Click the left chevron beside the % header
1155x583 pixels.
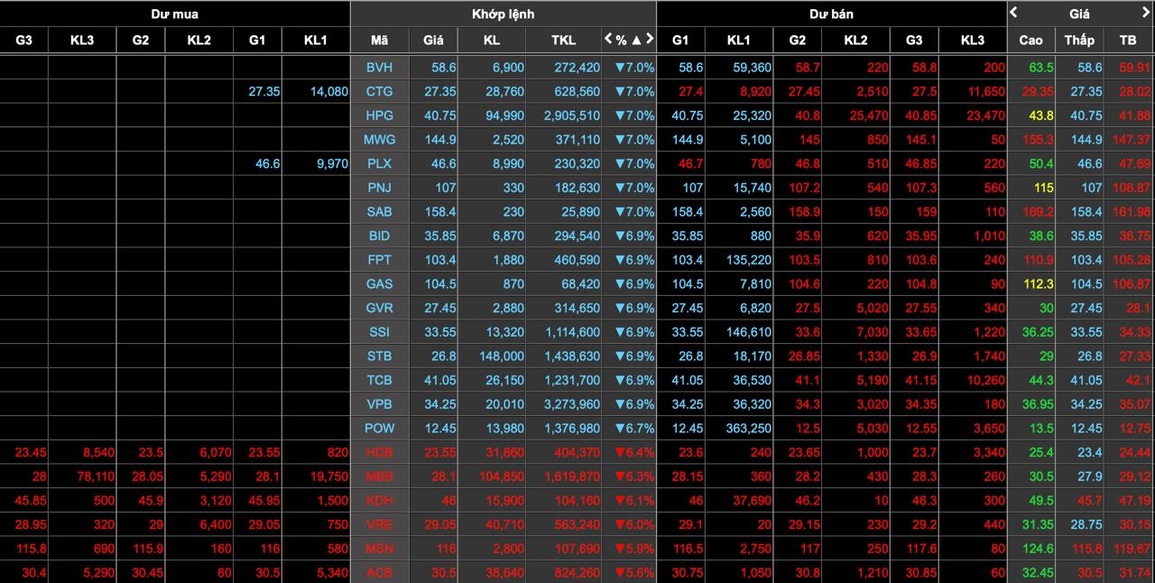[608, 39]
